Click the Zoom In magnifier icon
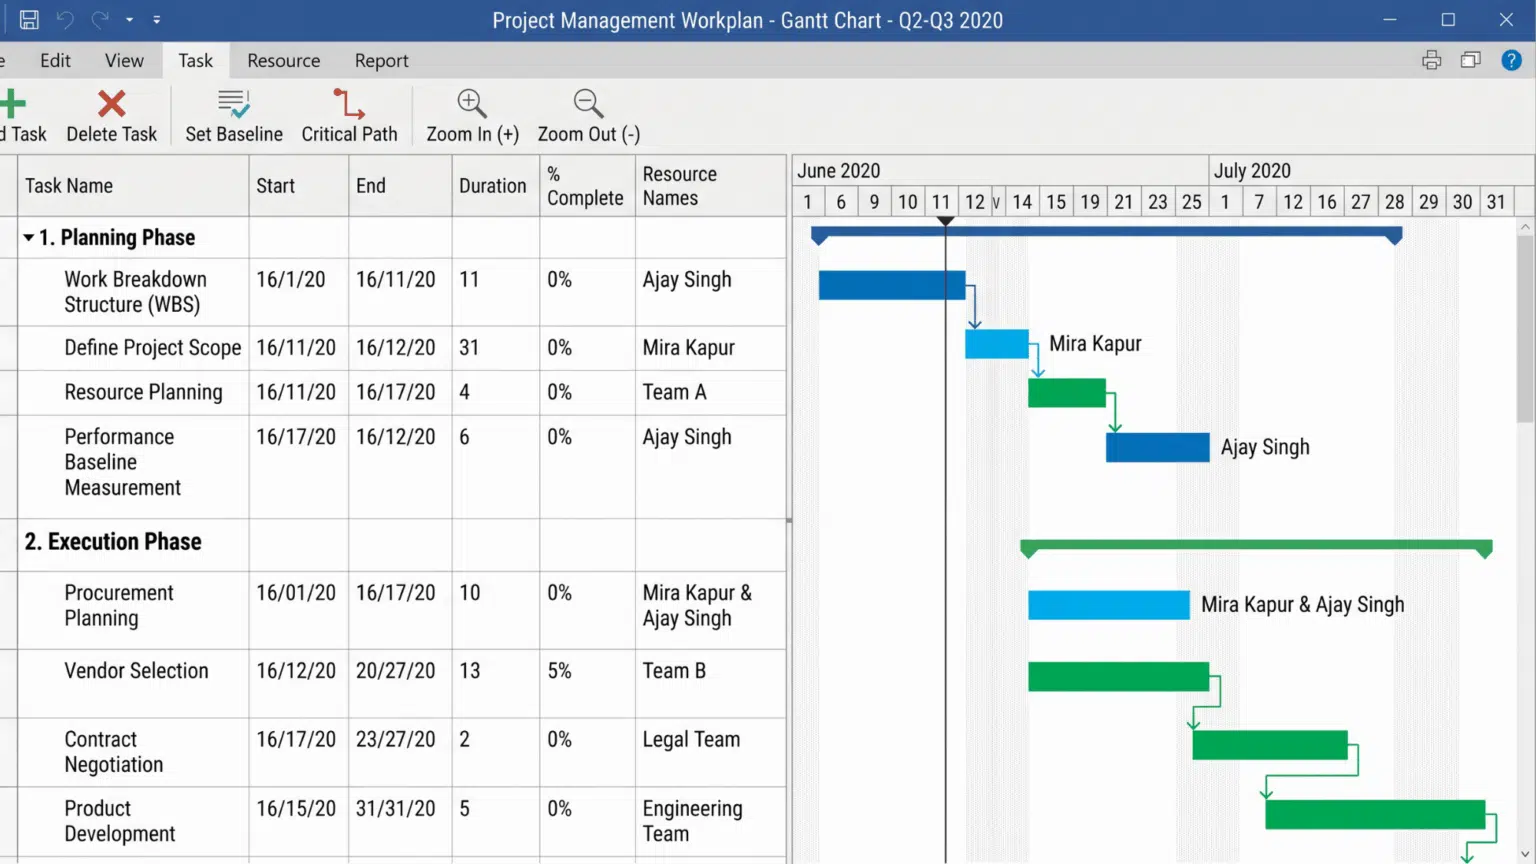Viewport: 1536px width, 864px height. click(x=472, y=104)
